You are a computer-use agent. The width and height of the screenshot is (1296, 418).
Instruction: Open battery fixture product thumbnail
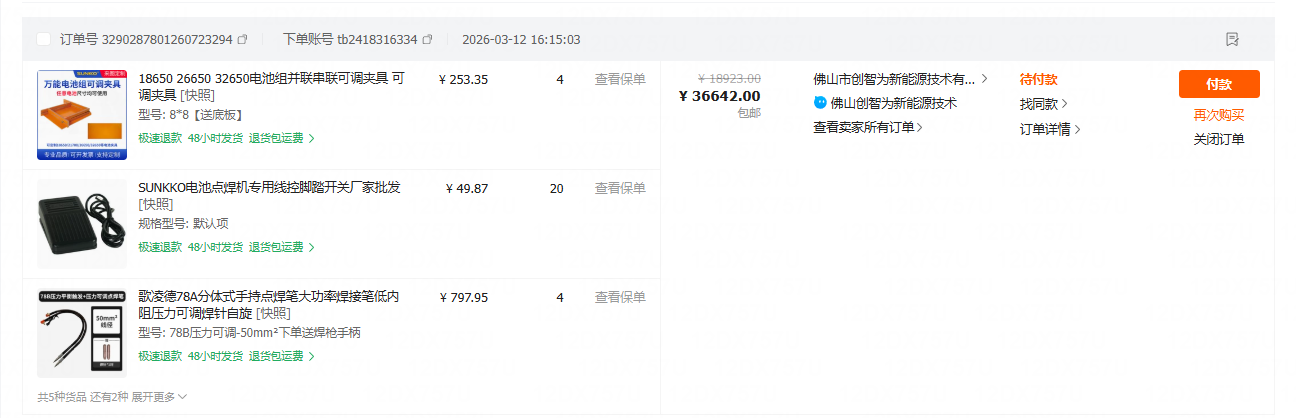(82, 115)
